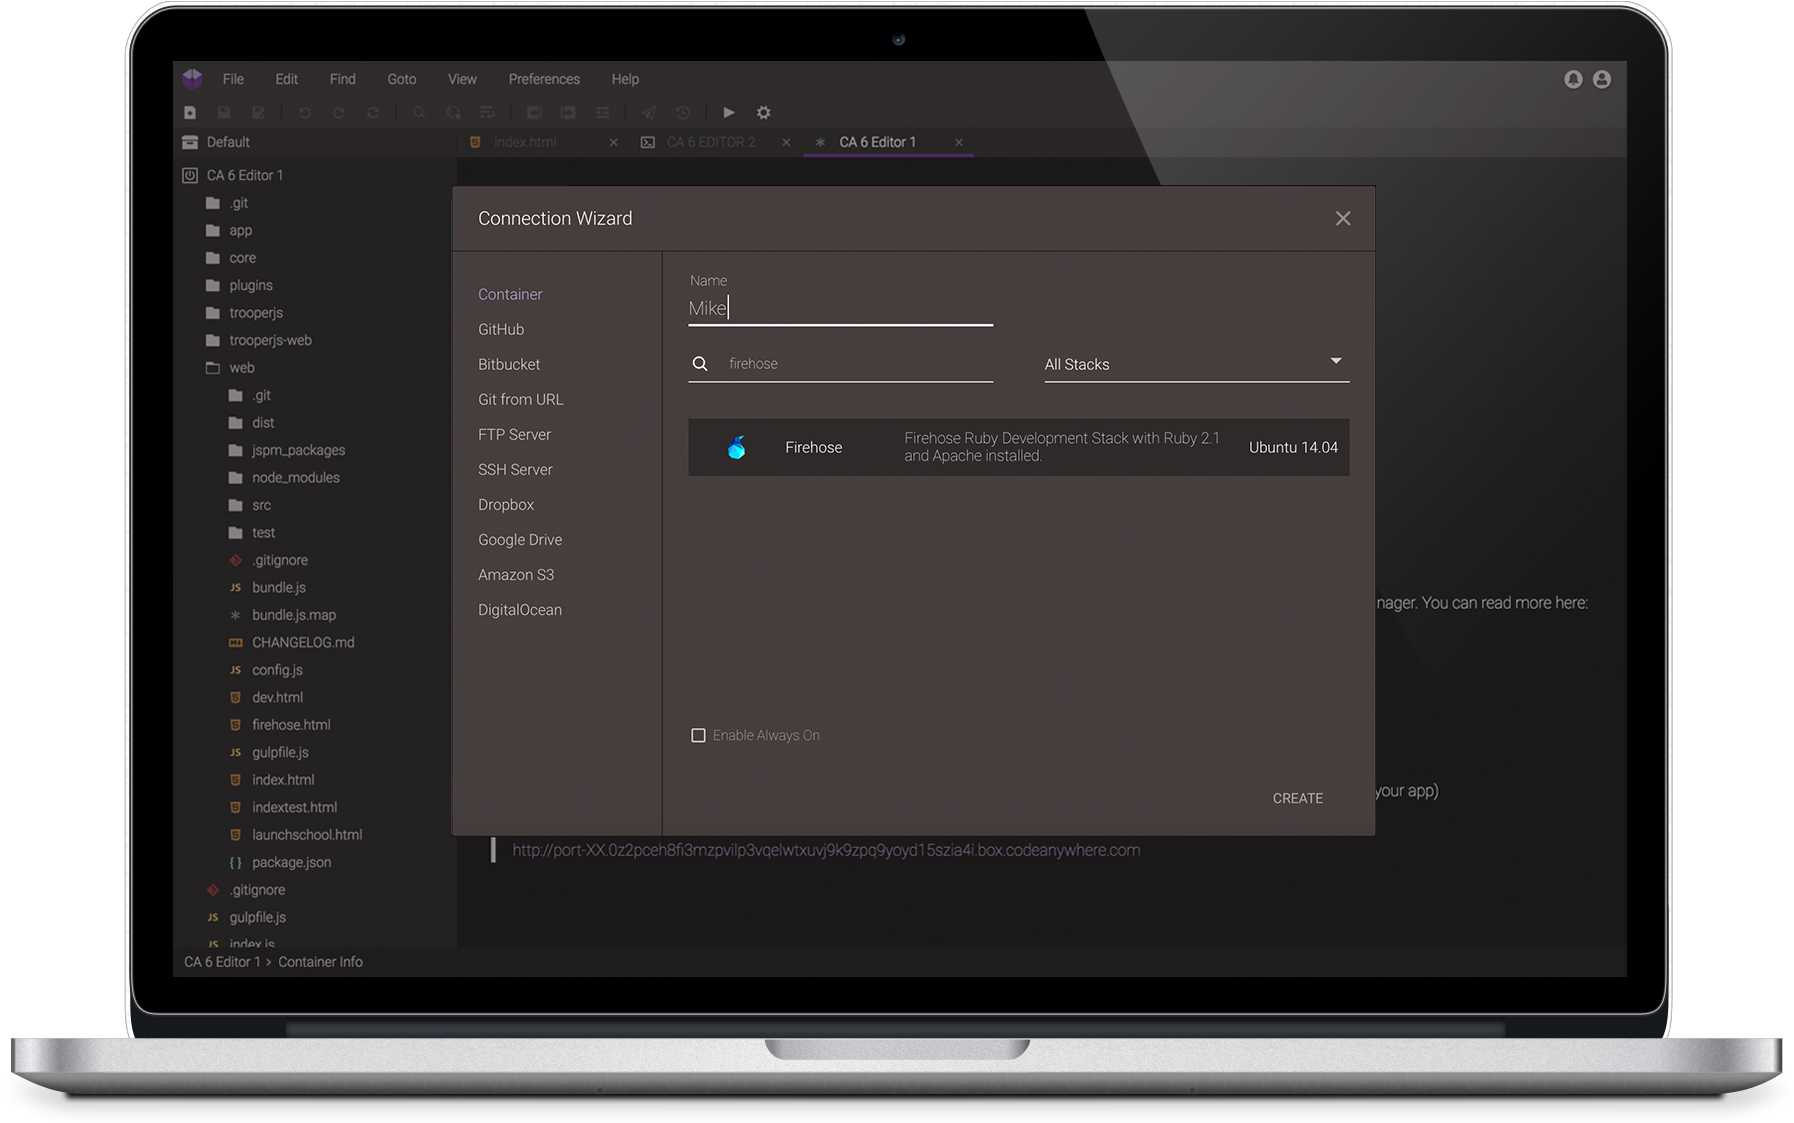Select DigitalOcean in the wizard sidebar

pos(519,610)
